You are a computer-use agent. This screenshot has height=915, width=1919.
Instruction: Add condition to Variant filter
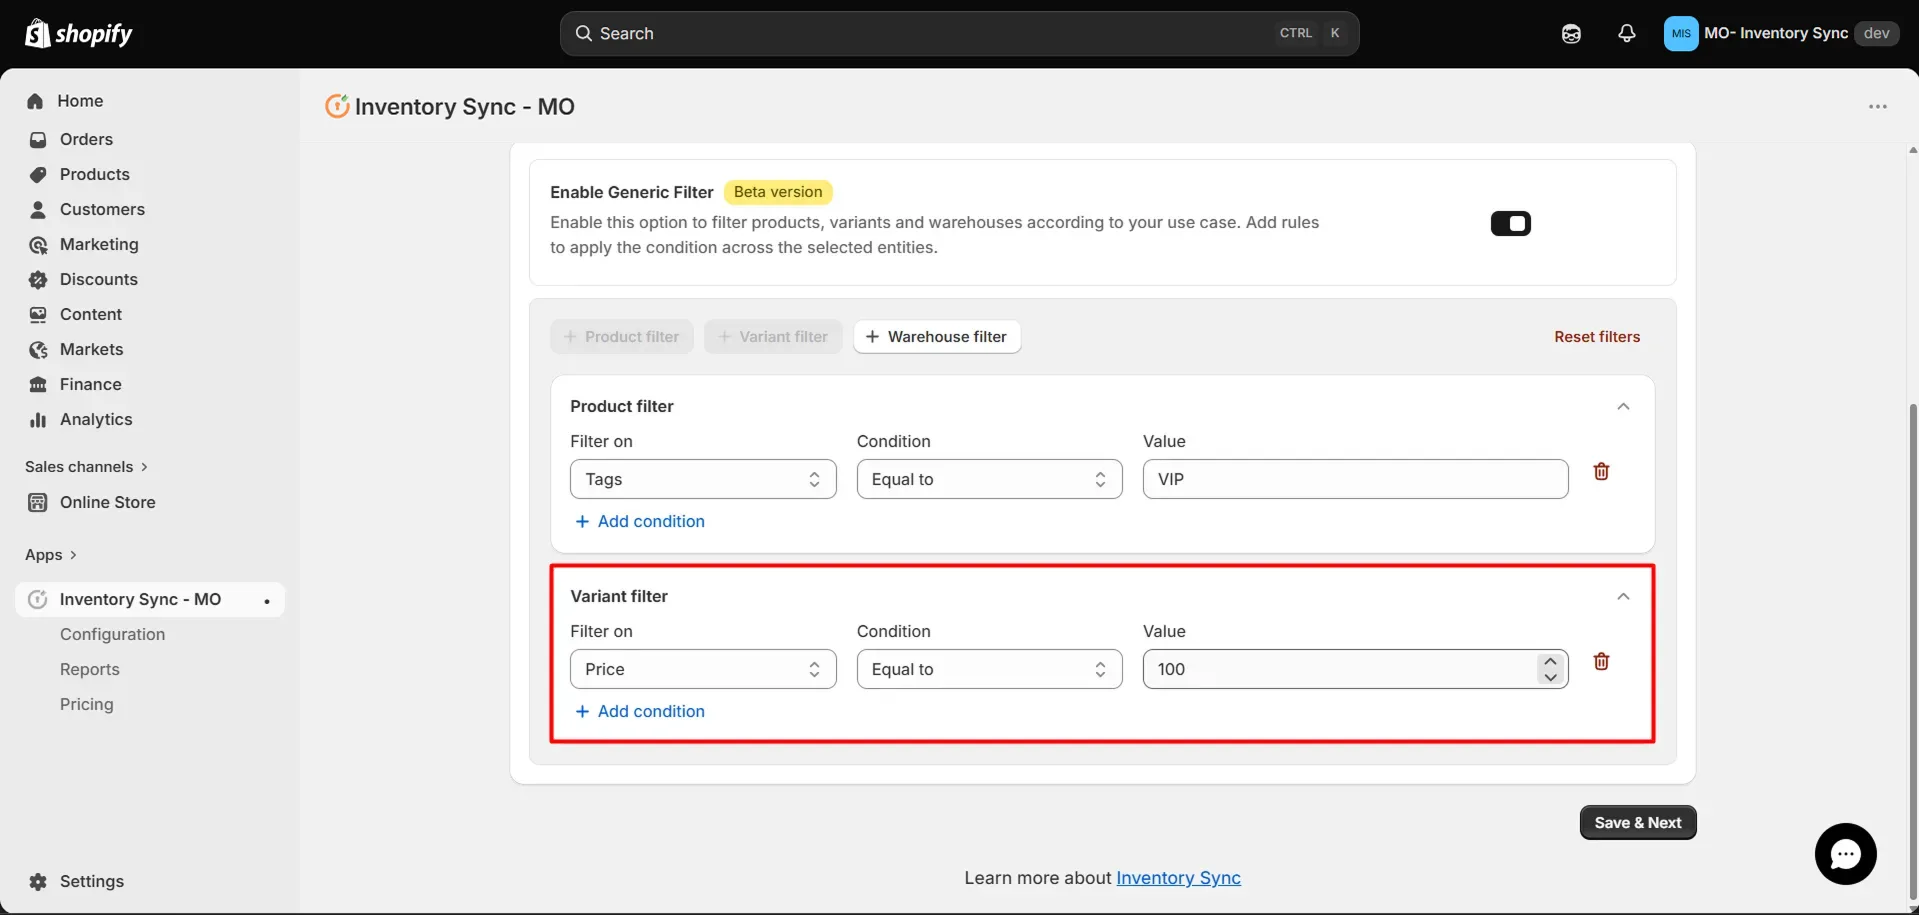tap(640, 711)
